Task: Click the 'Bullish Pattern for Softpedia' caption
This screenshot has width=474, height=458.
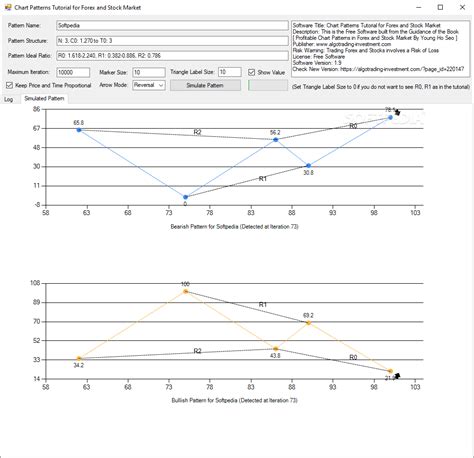Action: [x=234, y=400]
